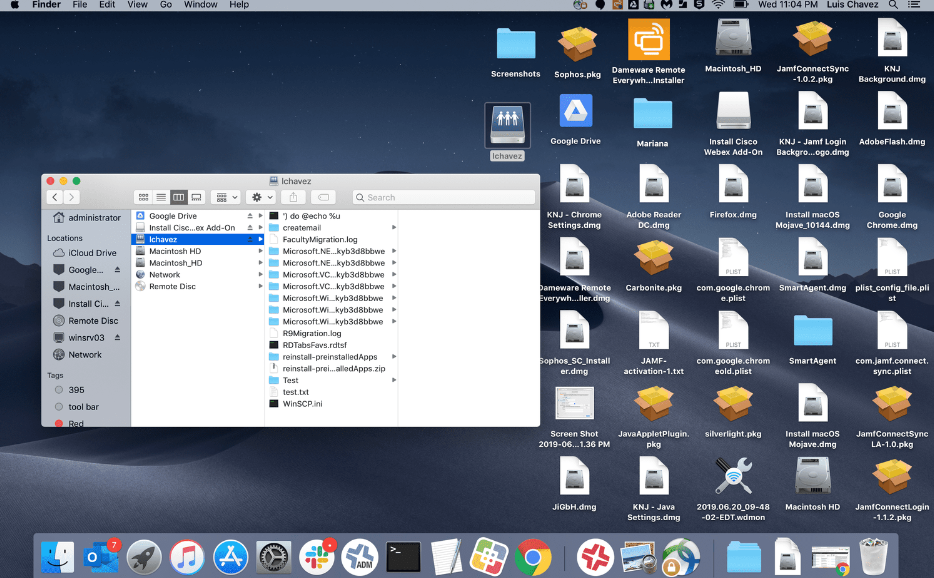
Task: Select Network in sidebar Locations
Action: 77,355
